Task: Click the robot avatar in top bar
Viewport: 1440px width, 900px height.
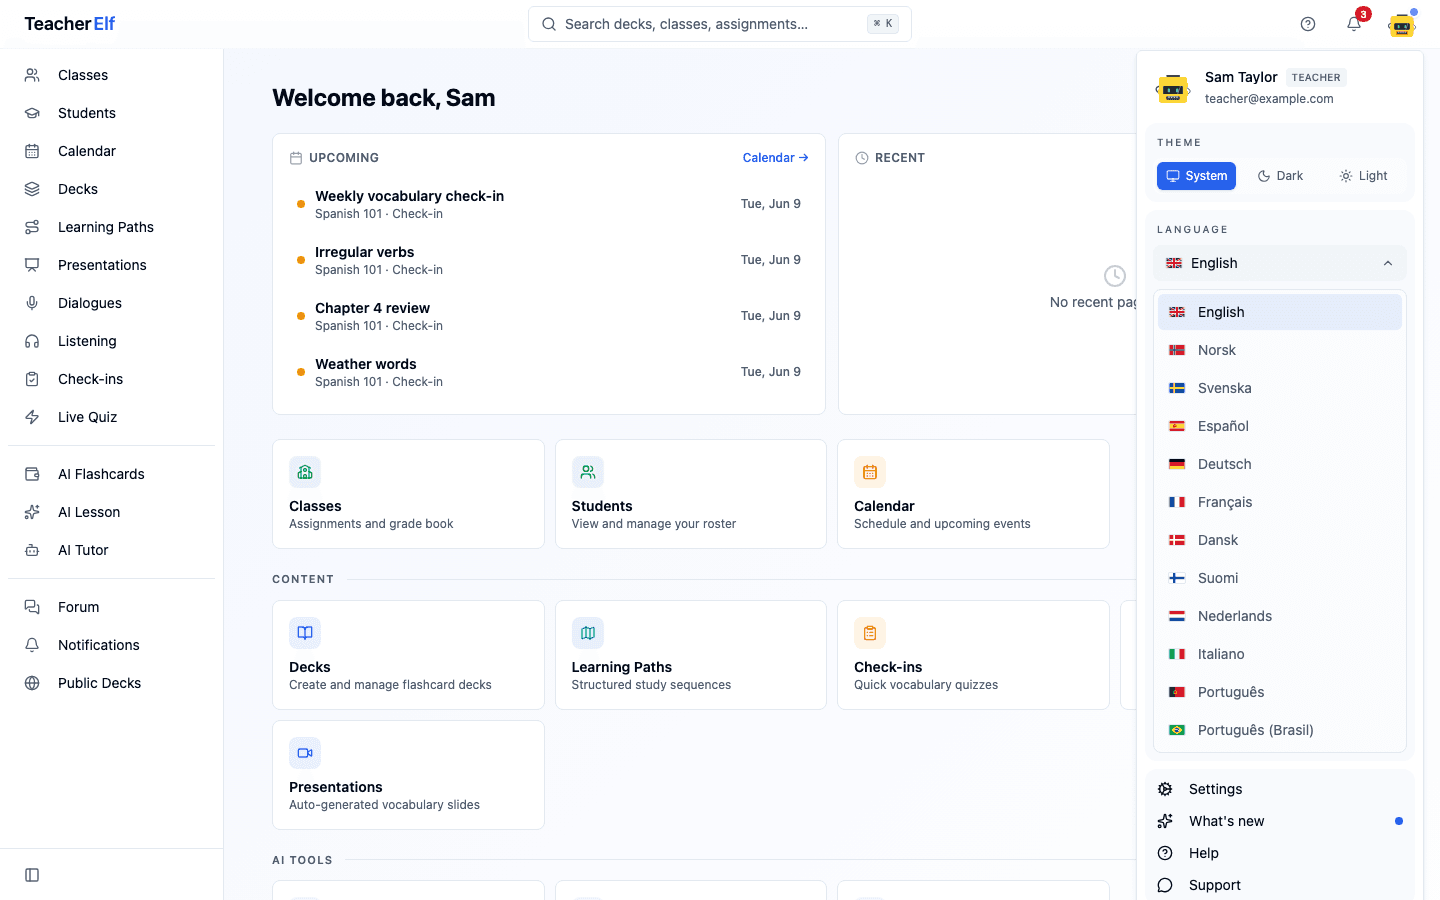Action: click(1402, 24)
